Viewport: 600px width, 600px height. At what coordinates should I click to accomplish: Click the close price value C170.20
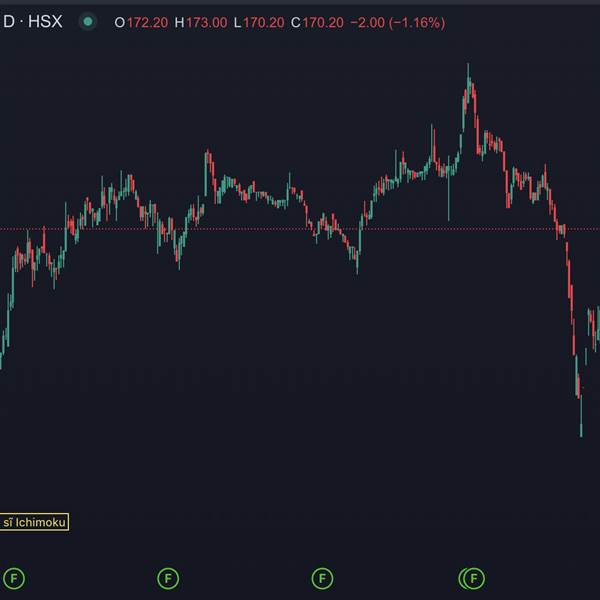[317, 23]
